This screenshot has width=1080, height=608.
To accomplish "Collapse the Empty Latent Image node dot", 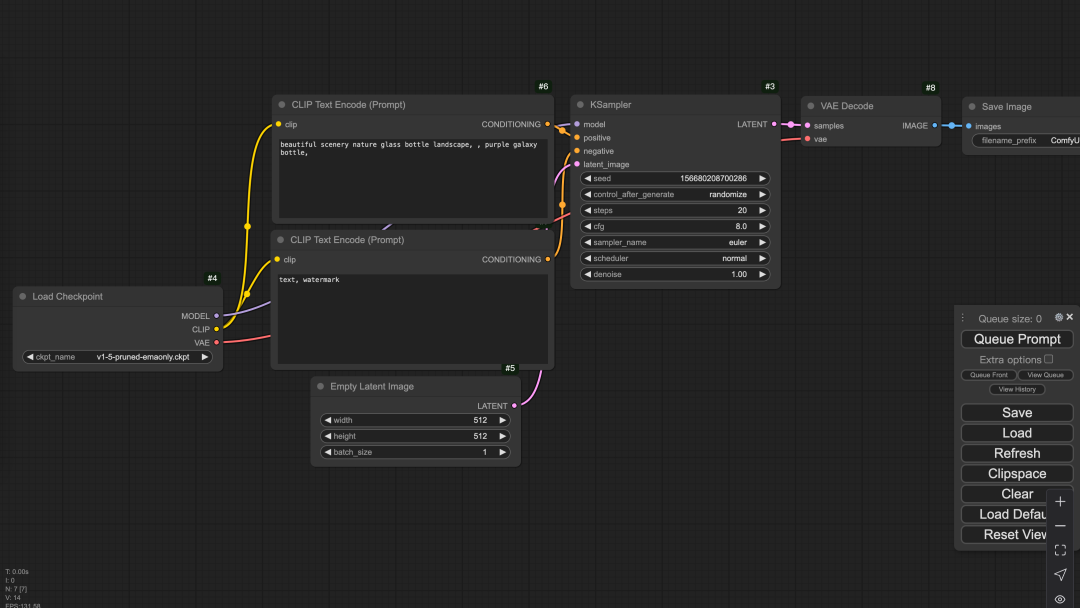I will [320, 386].
